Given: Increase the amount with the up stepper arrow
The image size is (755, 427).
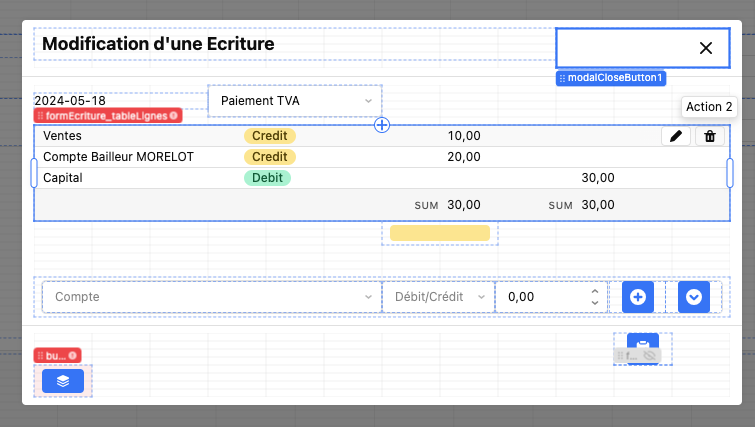Looking at the screenshot, I should click(x=595, y=292).
